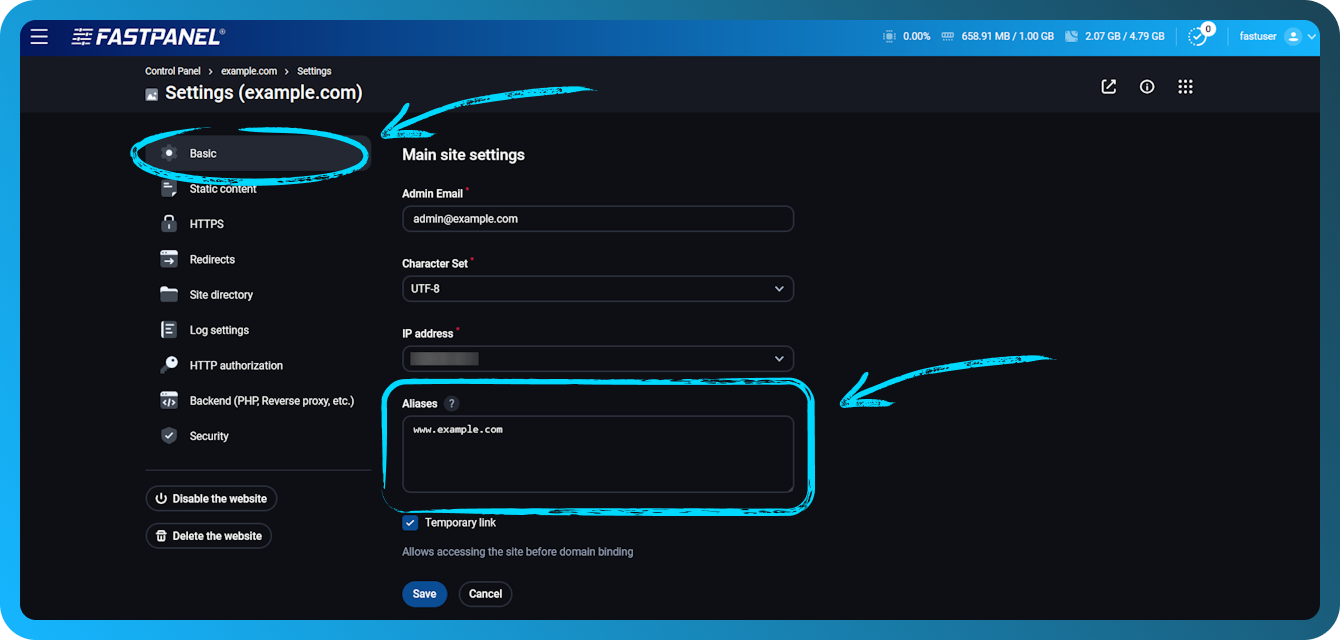Open the hamburger navigation menu

click(x=39, y=36)
